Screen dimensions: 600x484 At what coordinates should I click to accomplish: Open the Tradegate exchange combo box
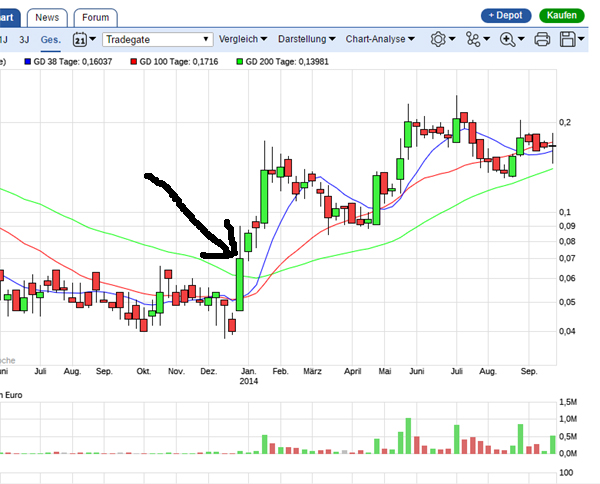click(158, 39)
